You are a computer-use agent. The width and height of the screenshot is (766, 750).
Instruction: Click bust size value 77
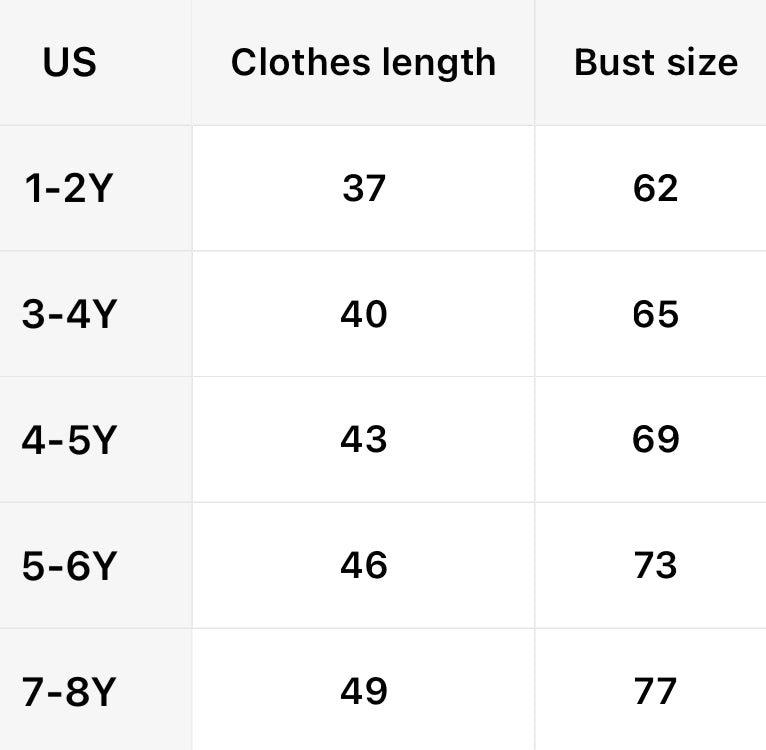click(656, 692)
